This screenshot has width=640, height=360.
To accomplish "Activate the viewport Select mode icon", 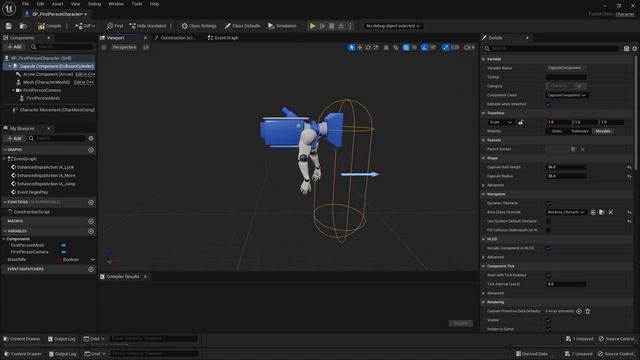I will 351,47.
